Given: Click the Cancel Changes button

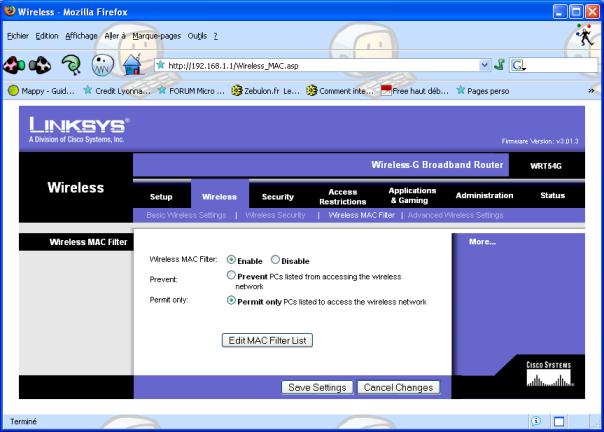Looking at the screenshot, I should click(398, 387).
